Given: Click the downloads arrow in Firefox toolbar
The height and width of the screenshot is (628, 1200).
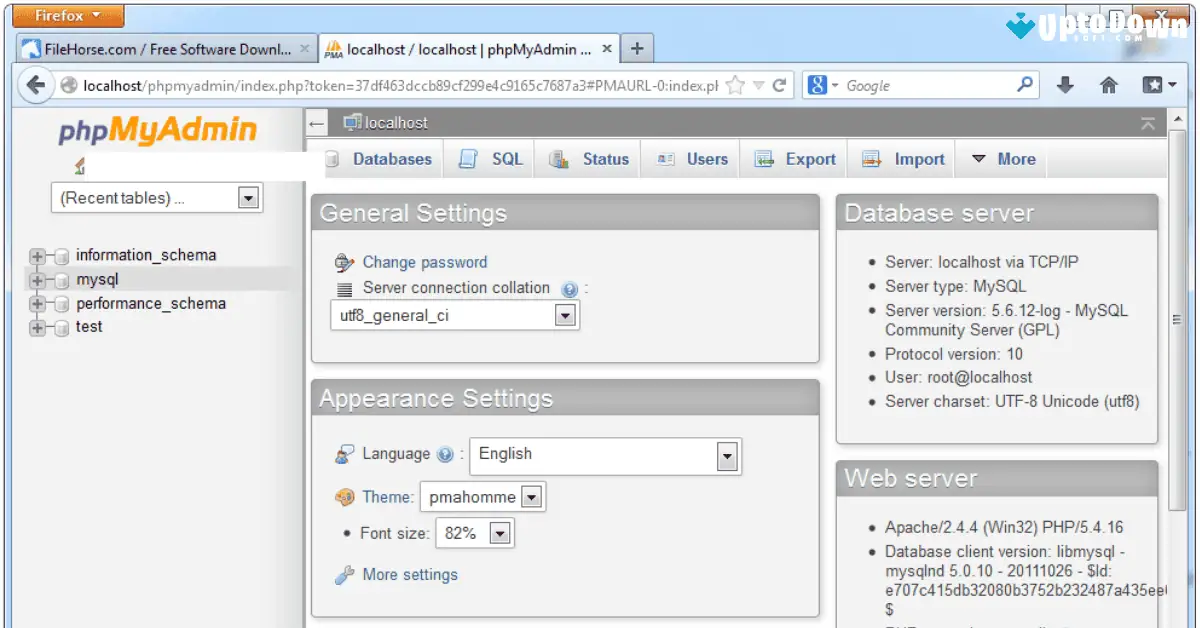Looking at the screenshot, I should [x=1065, y=84].
